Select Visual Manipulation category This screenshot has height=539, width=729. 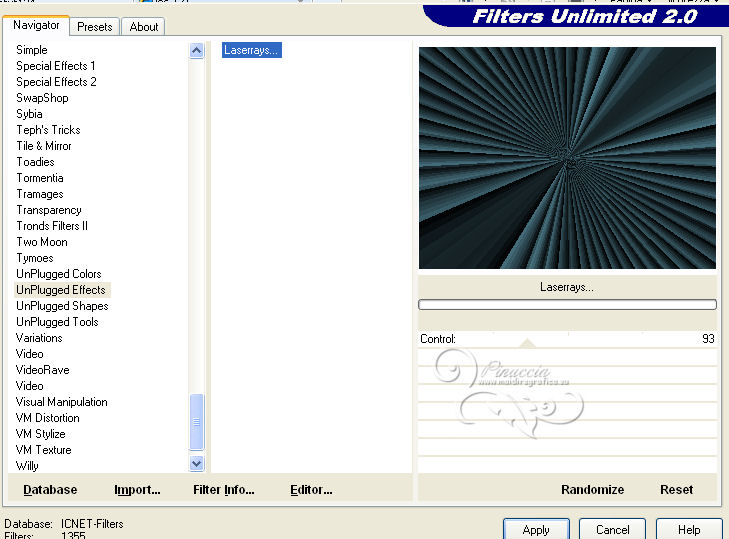click(61, 402)
